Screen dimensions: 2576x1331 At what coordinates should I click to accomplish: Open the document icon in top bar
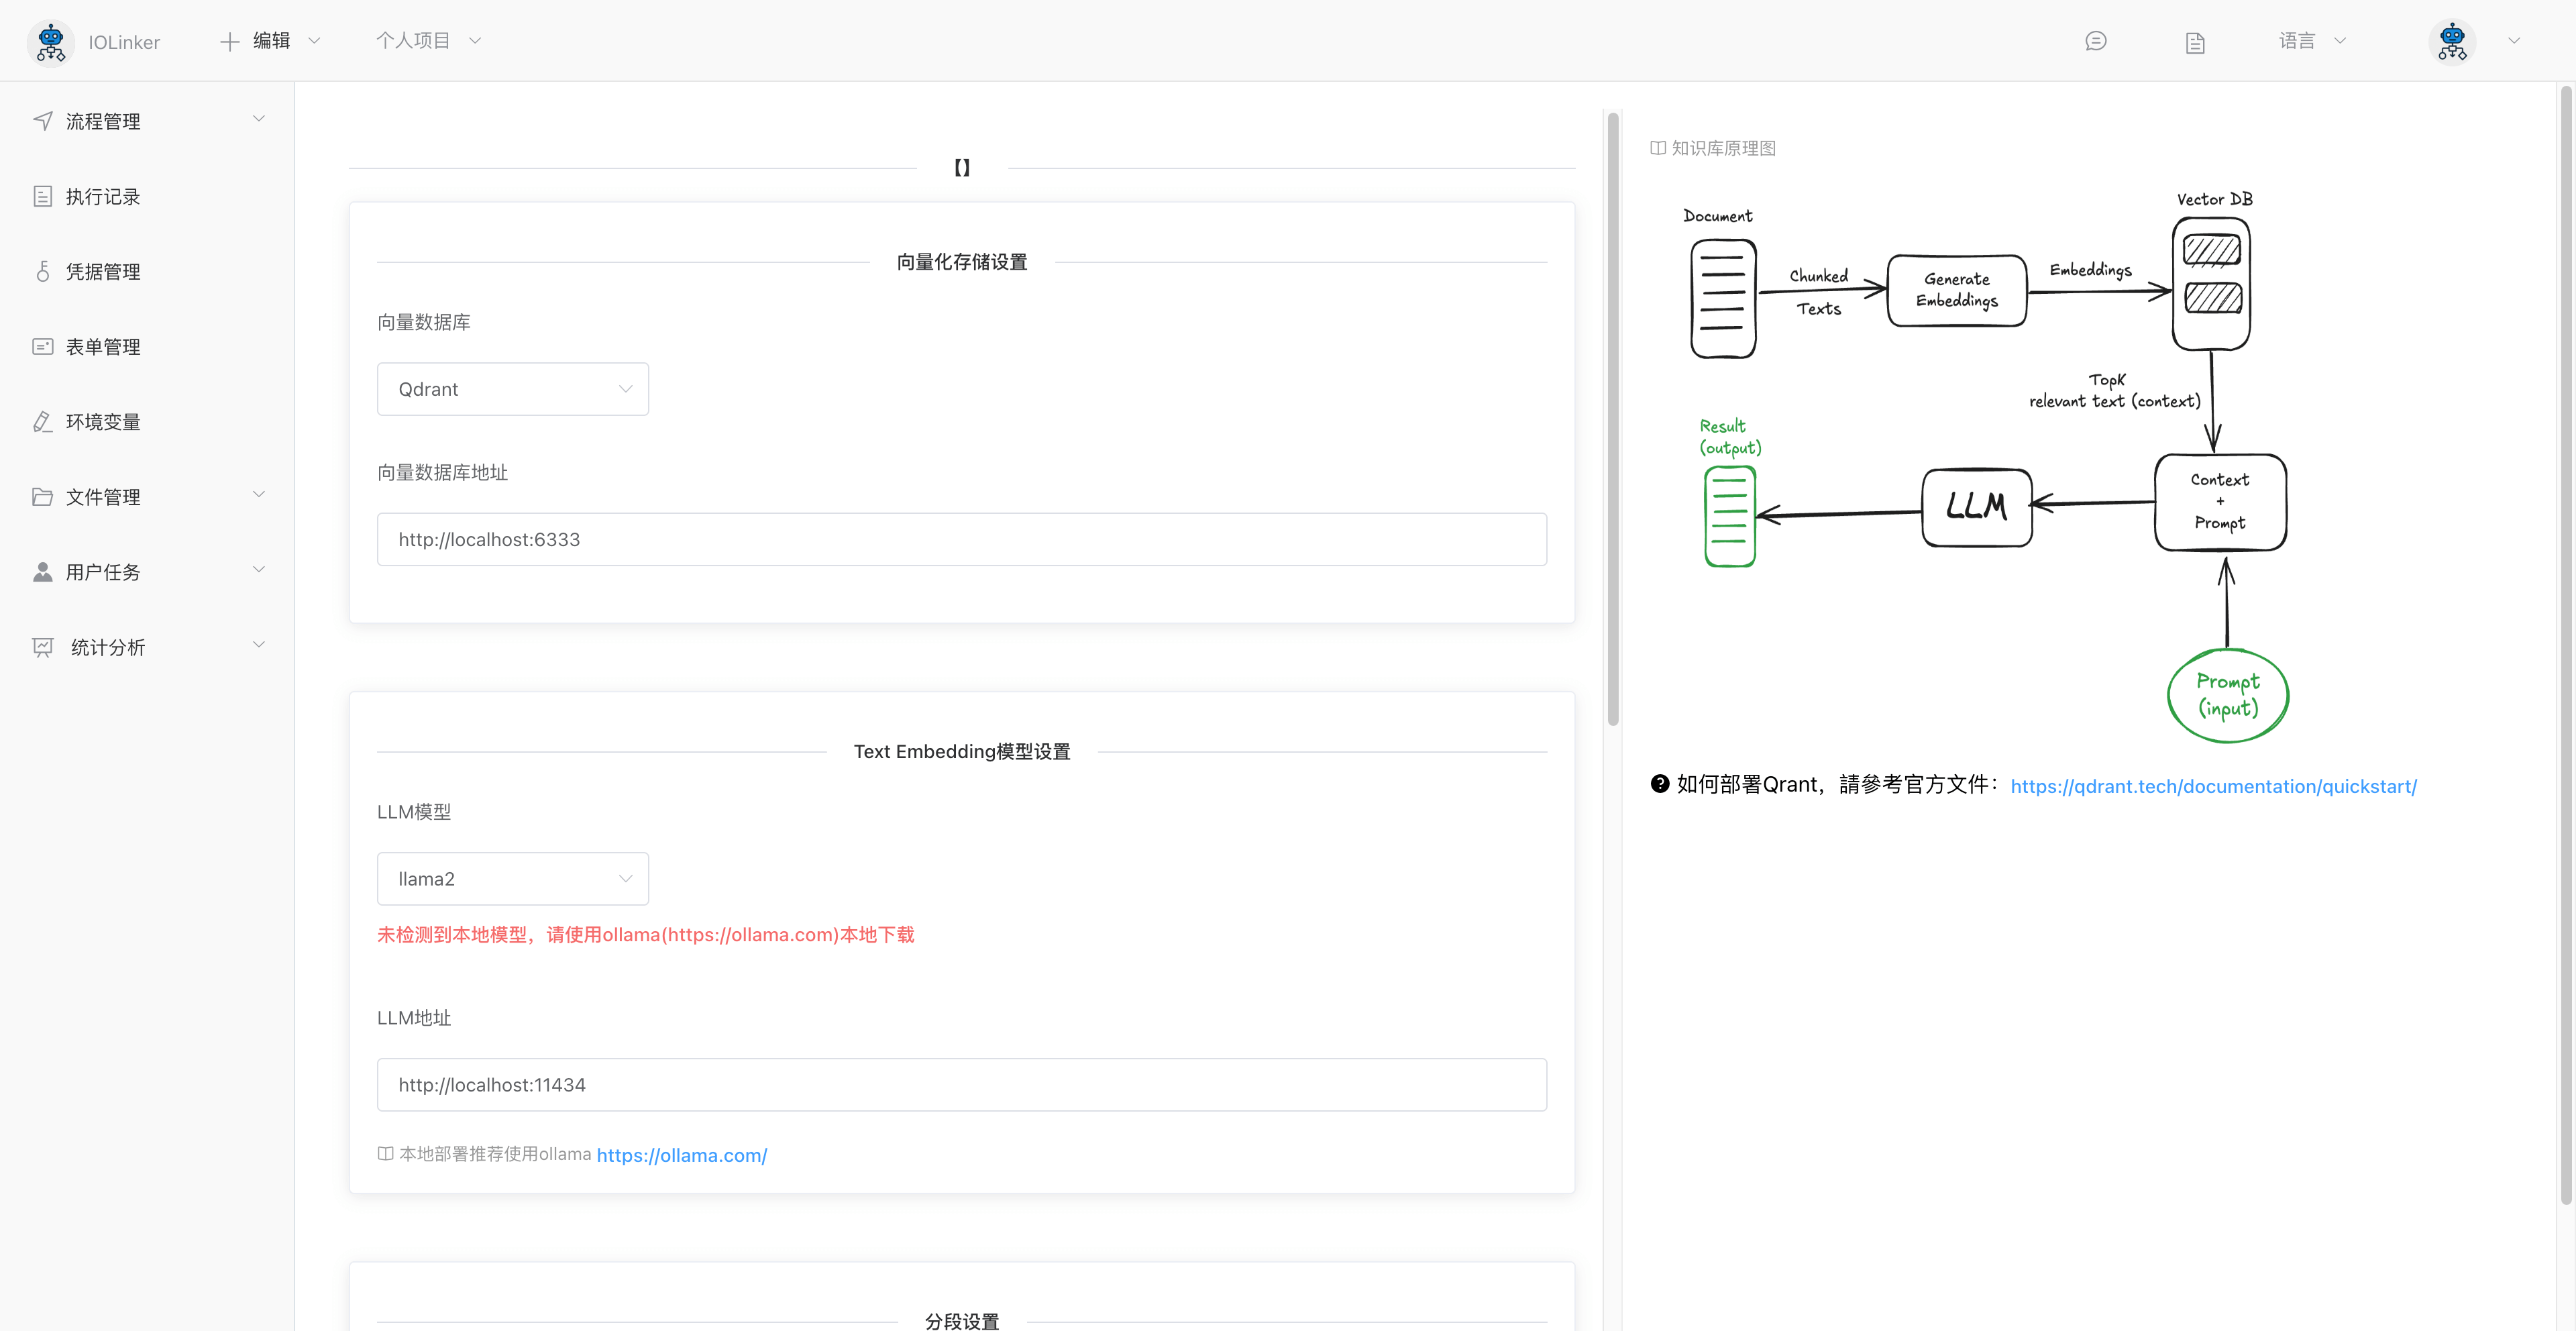click(2195, 42)
